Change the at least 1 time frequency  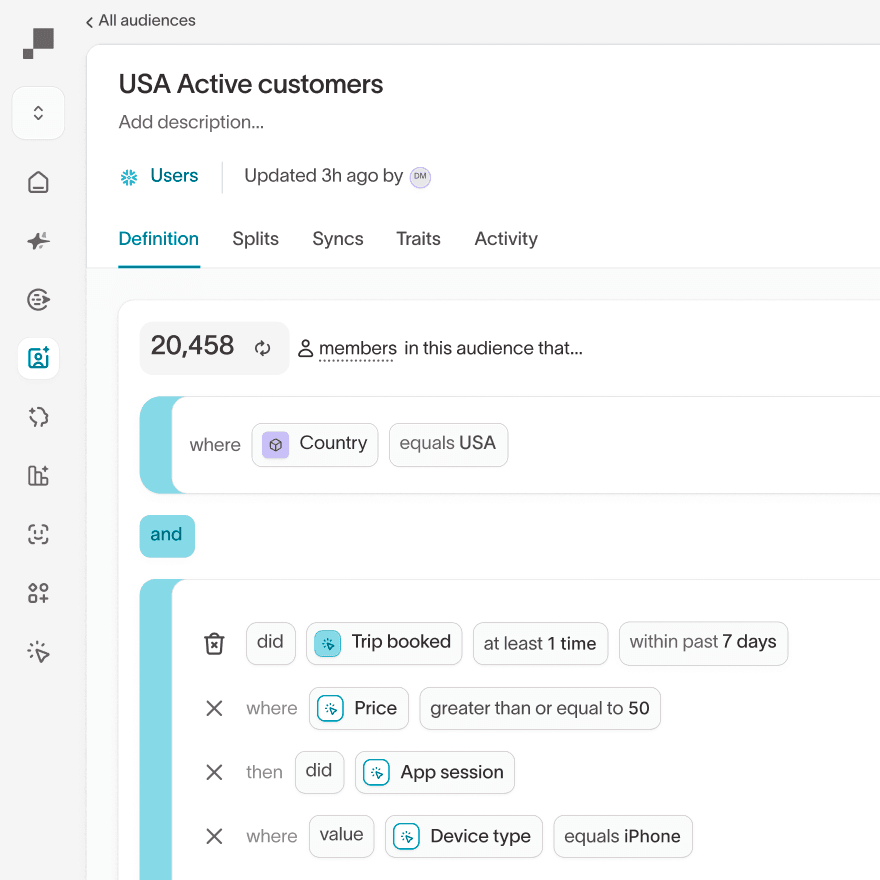pos(540,643)
